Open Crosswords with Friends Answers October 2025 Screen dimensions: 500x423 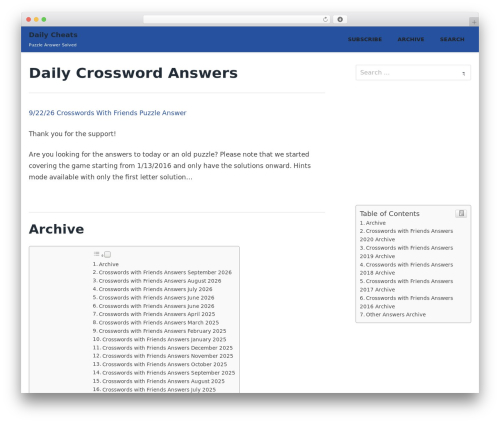tap(160, 364)
